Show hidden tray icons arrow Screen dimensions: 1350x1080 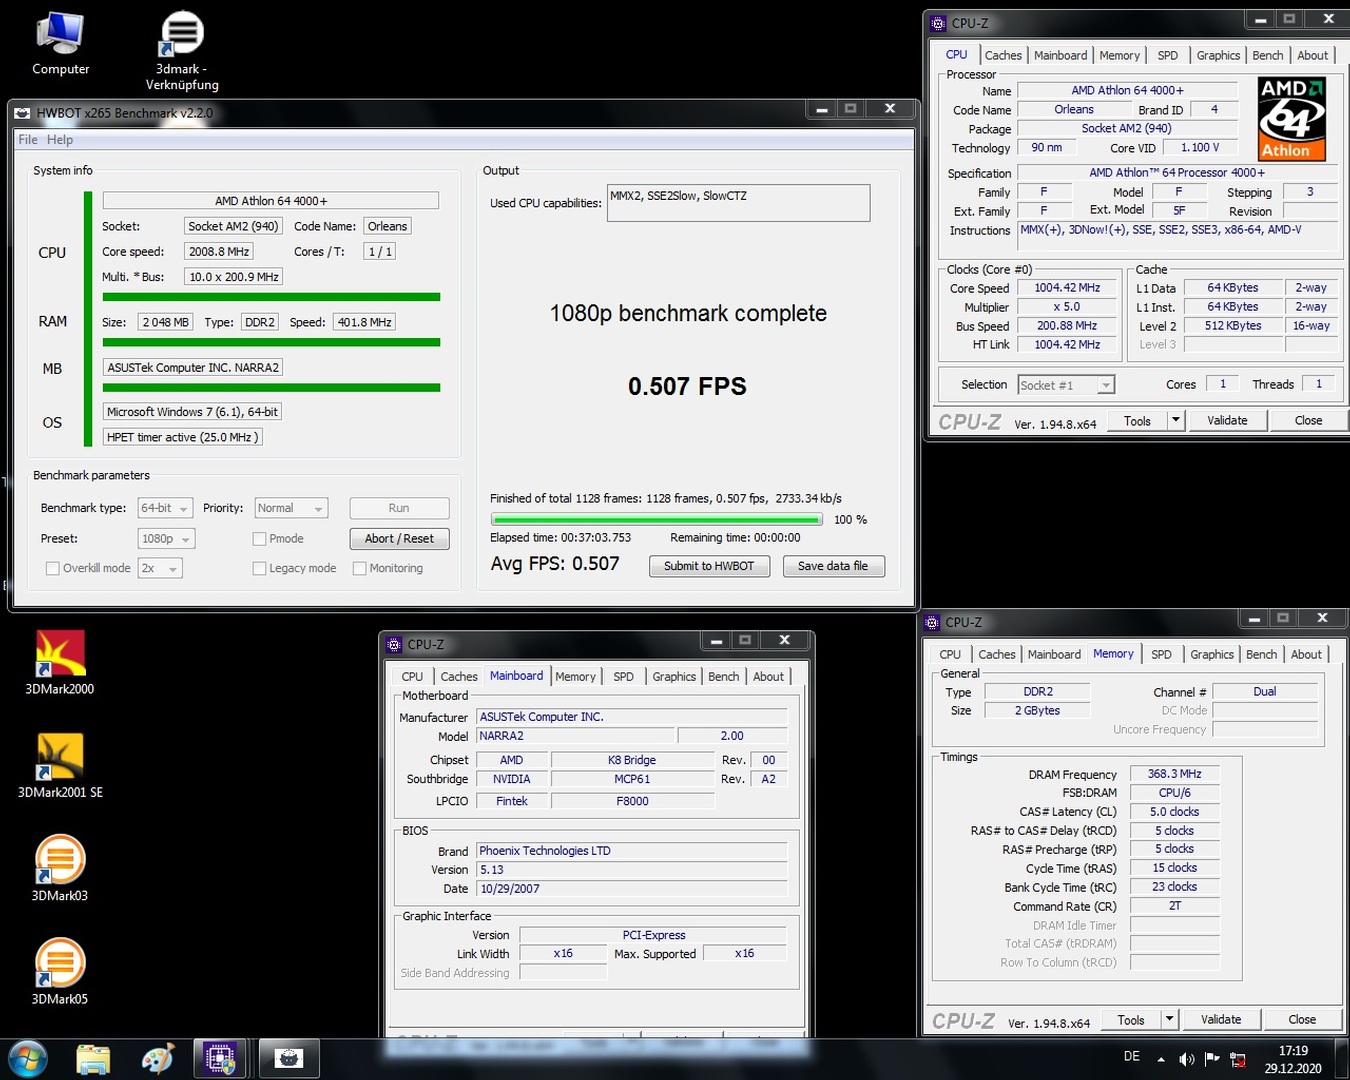pyautogui.click(x=1161, y=1059)
